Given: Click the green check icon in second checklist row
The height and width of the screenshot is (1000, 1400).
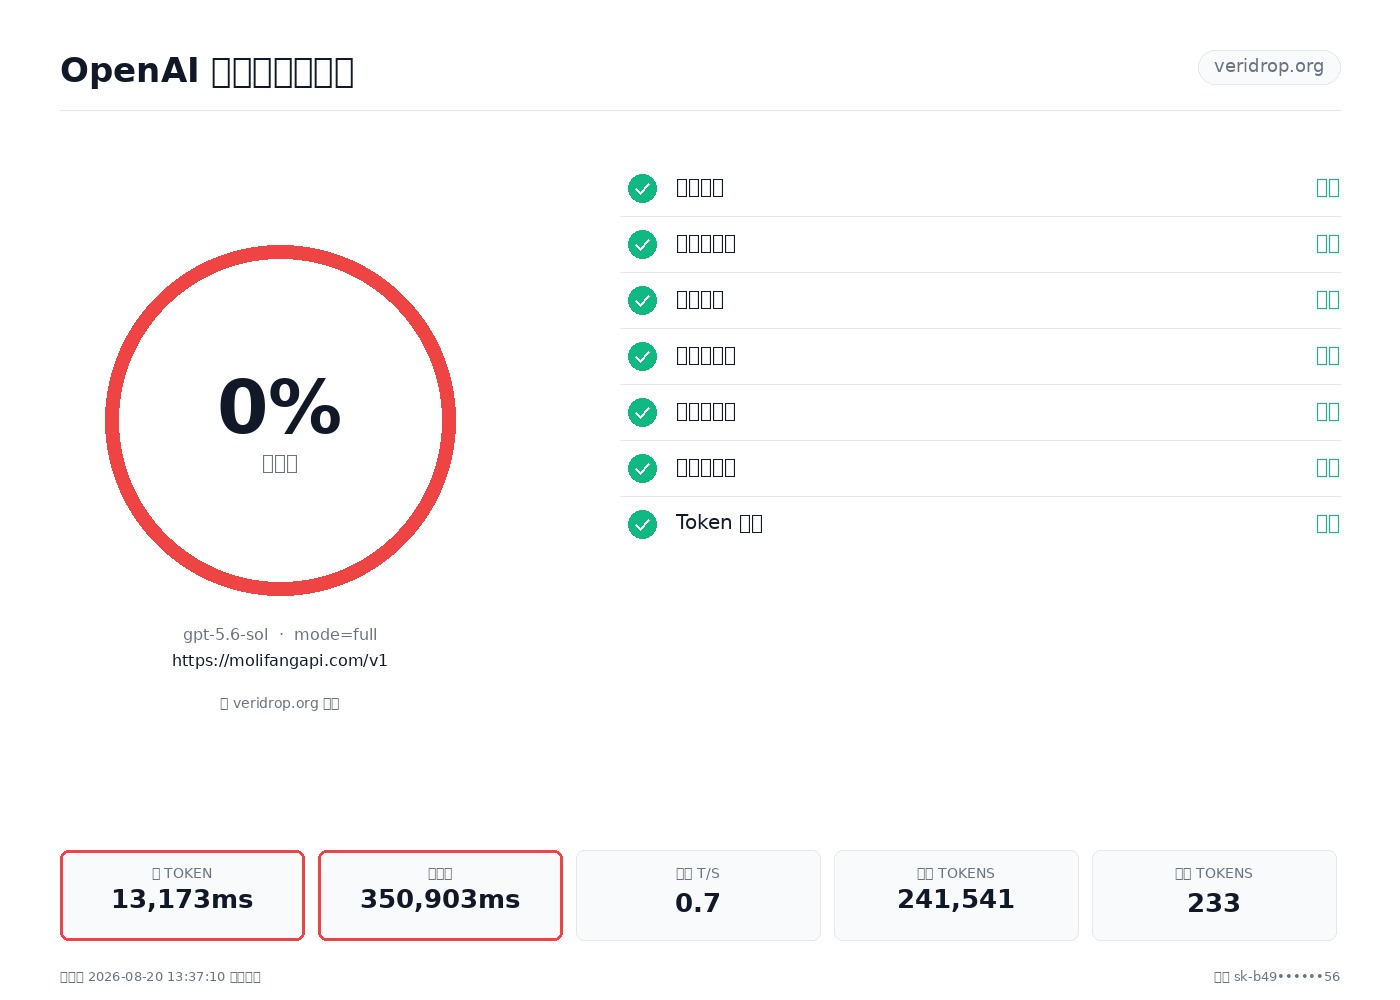Looking at the screenshot, I should [642, 244].
